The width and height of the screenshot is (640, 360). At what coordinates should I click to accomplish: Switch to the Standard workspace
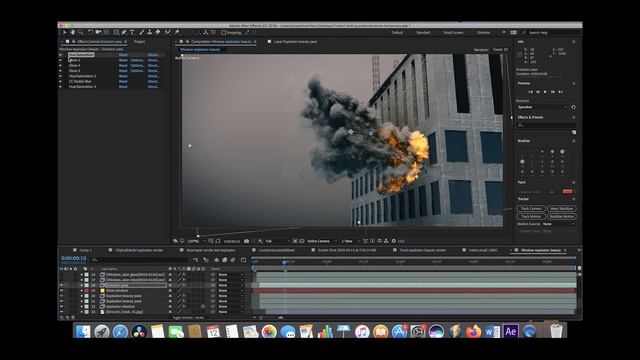[423, 33]
